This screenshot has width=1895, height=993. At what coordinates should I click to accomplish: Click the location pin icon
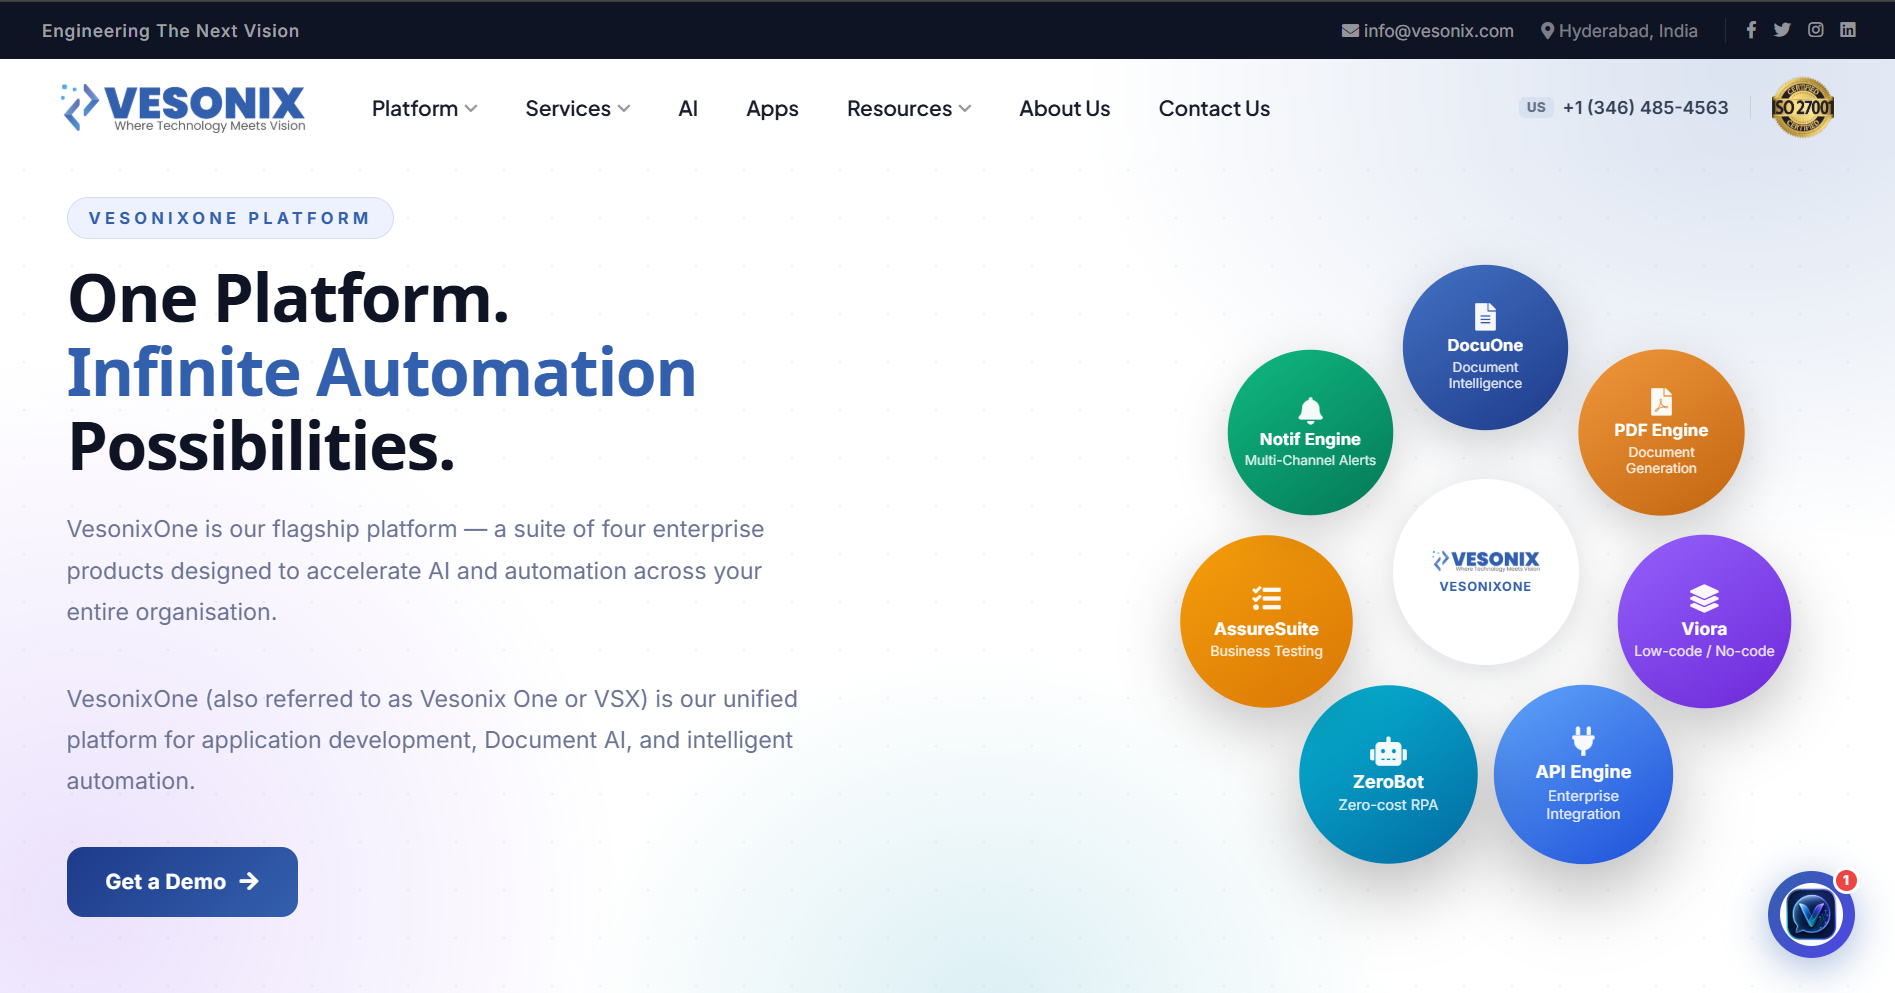[1547, 31]
